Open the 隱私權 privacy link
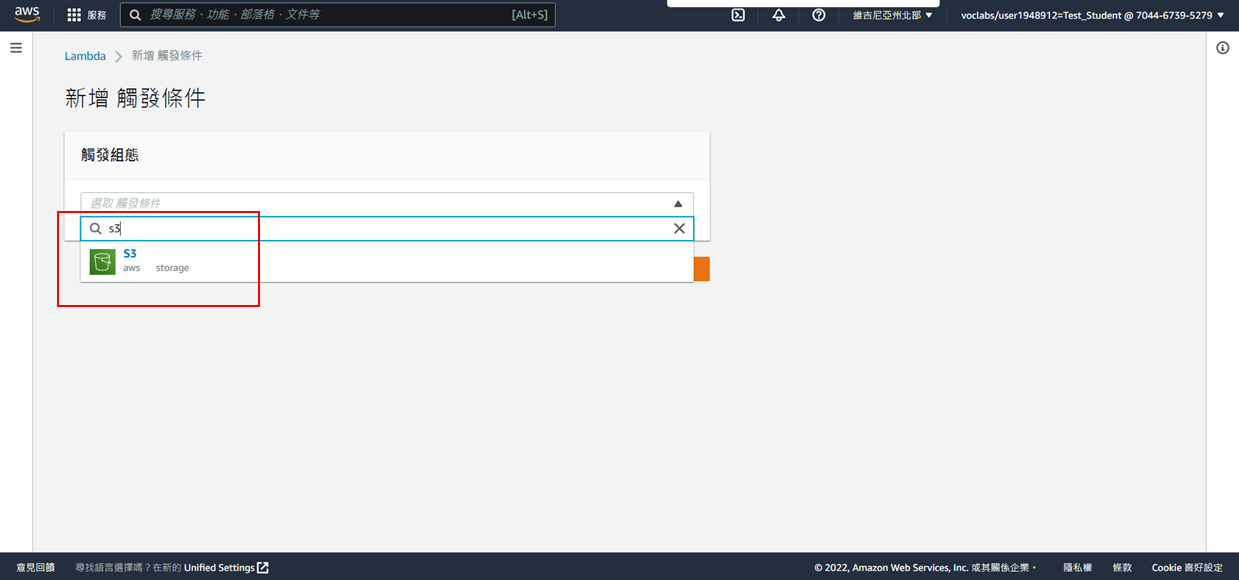The width and height of the screenshot is (1239, 580). pos(1077,567)
